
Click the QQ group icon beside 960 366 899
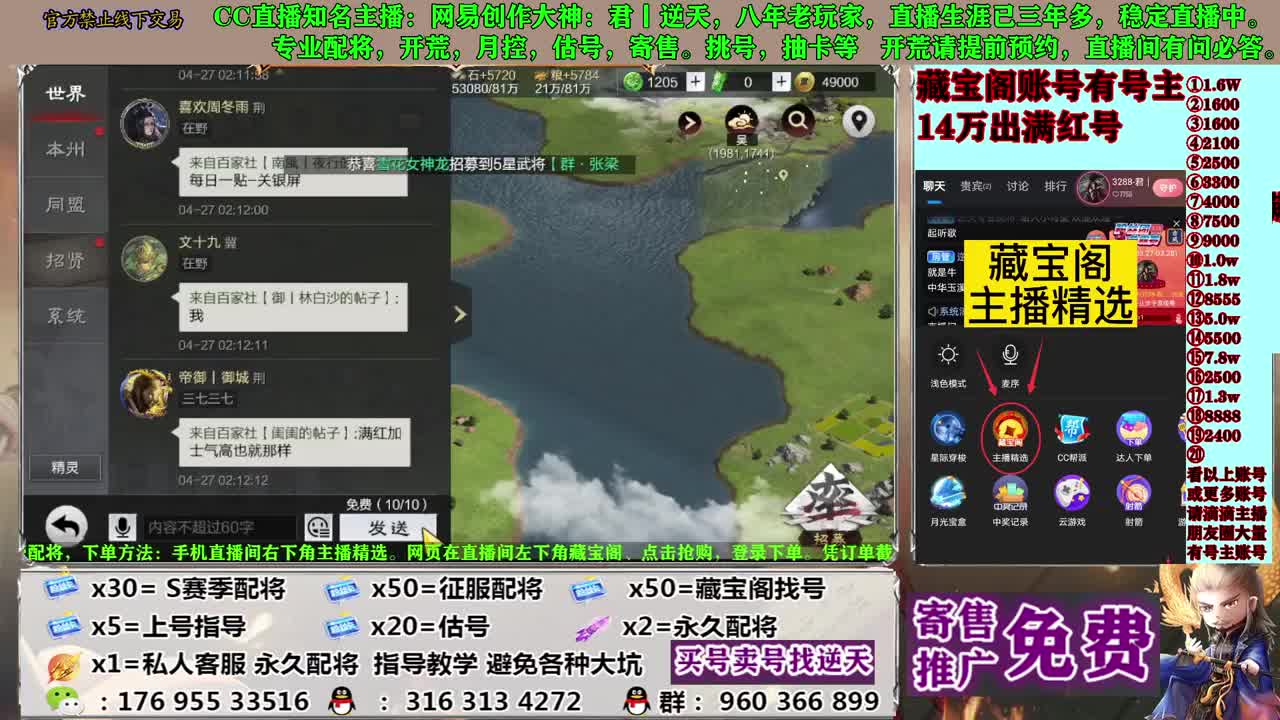tap(637, 701)
